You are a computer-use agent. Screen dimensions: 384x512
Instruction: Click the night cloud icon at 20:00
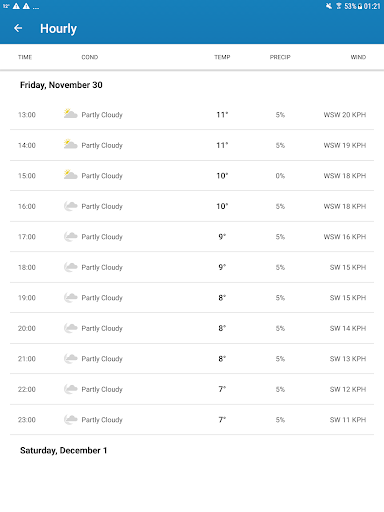coord(70,328)
